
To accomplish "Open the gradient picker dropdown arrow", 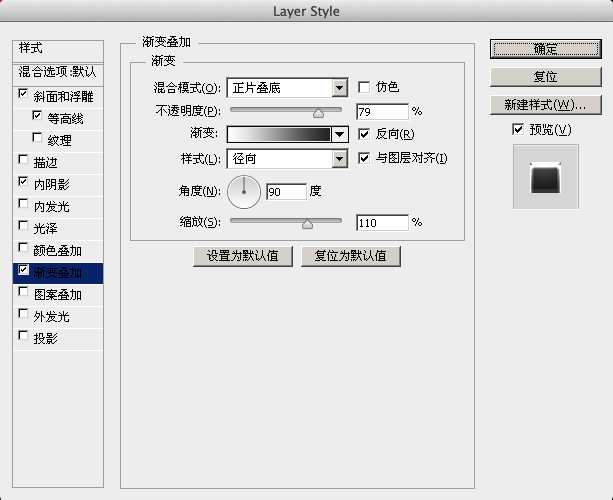I will tap(340, 134).
